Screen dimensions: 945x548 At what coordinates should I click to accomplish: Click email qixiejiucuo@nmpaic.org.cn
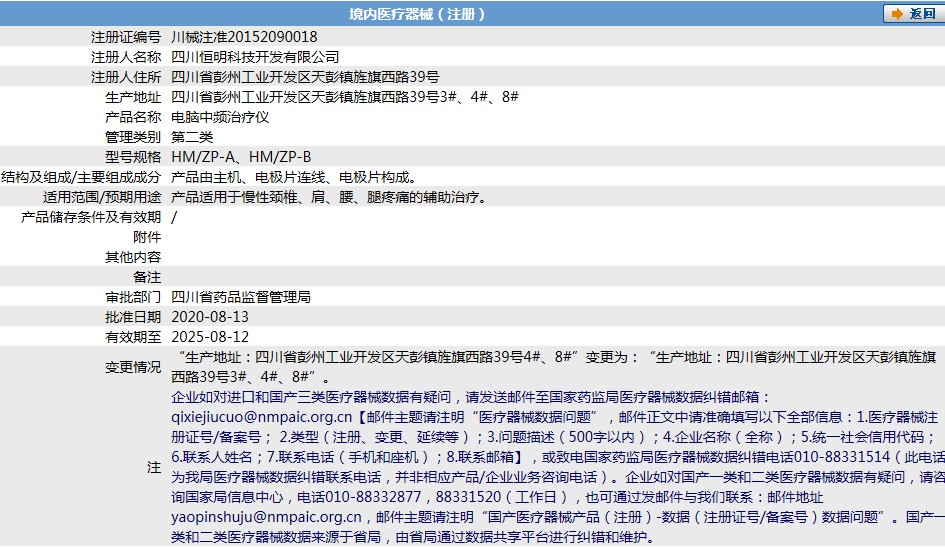point(262,417)
